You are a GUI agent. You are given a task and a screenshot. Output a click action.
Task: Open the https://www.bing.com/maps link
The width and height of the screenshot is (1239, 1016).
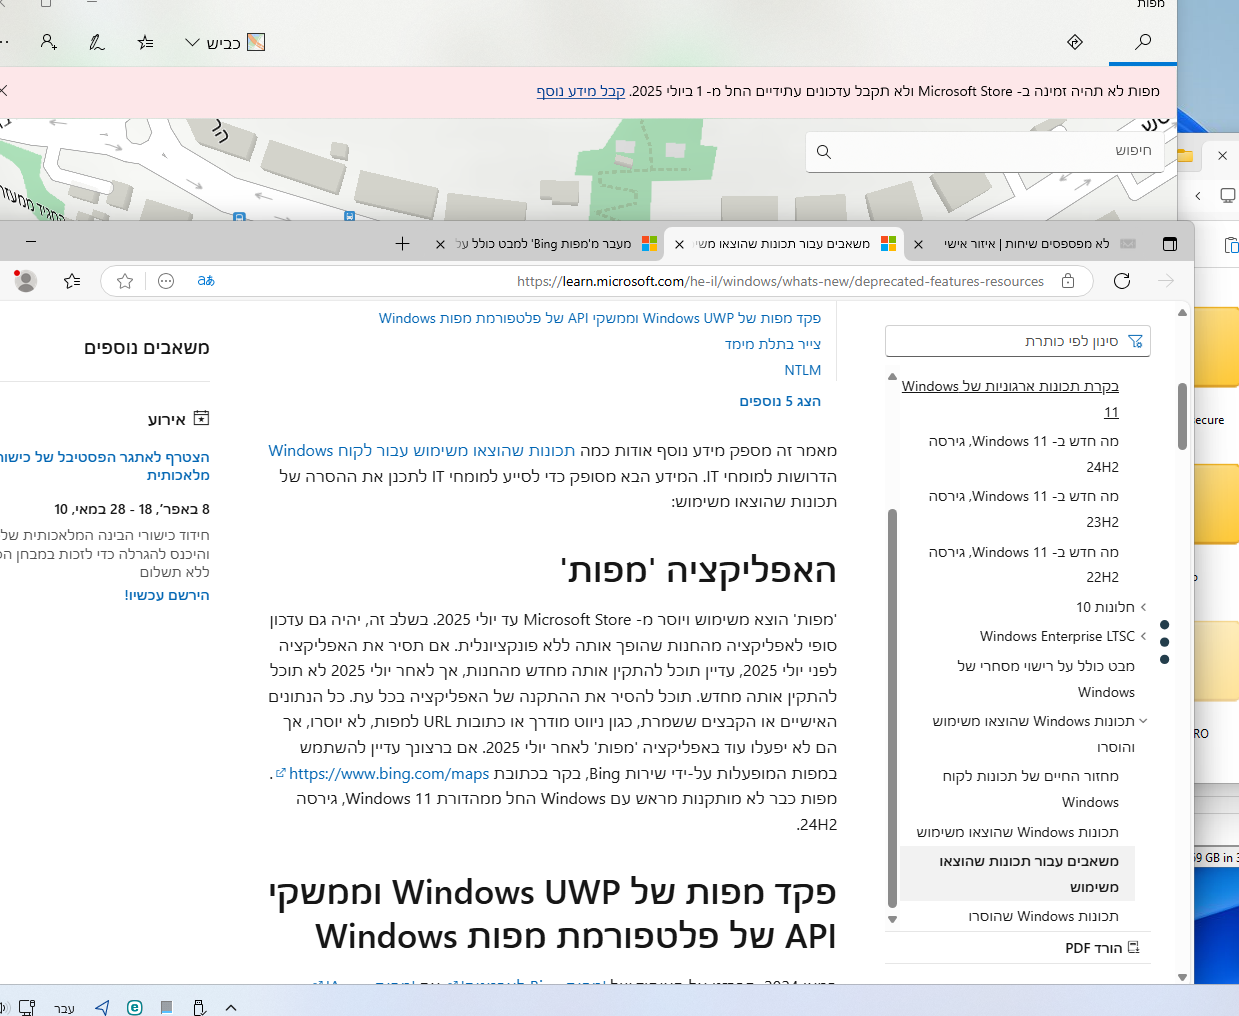(388, 774)
